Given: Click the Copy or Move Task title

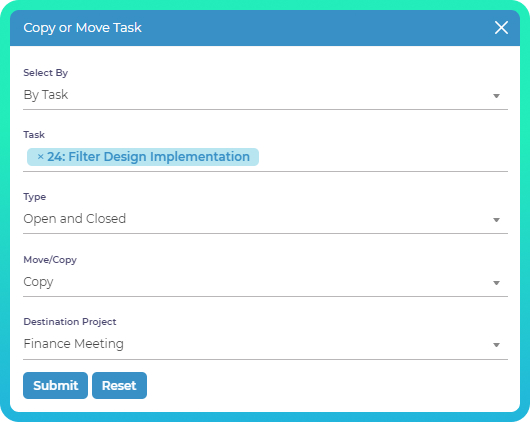Looking at the screenshot, I should 82,28.
